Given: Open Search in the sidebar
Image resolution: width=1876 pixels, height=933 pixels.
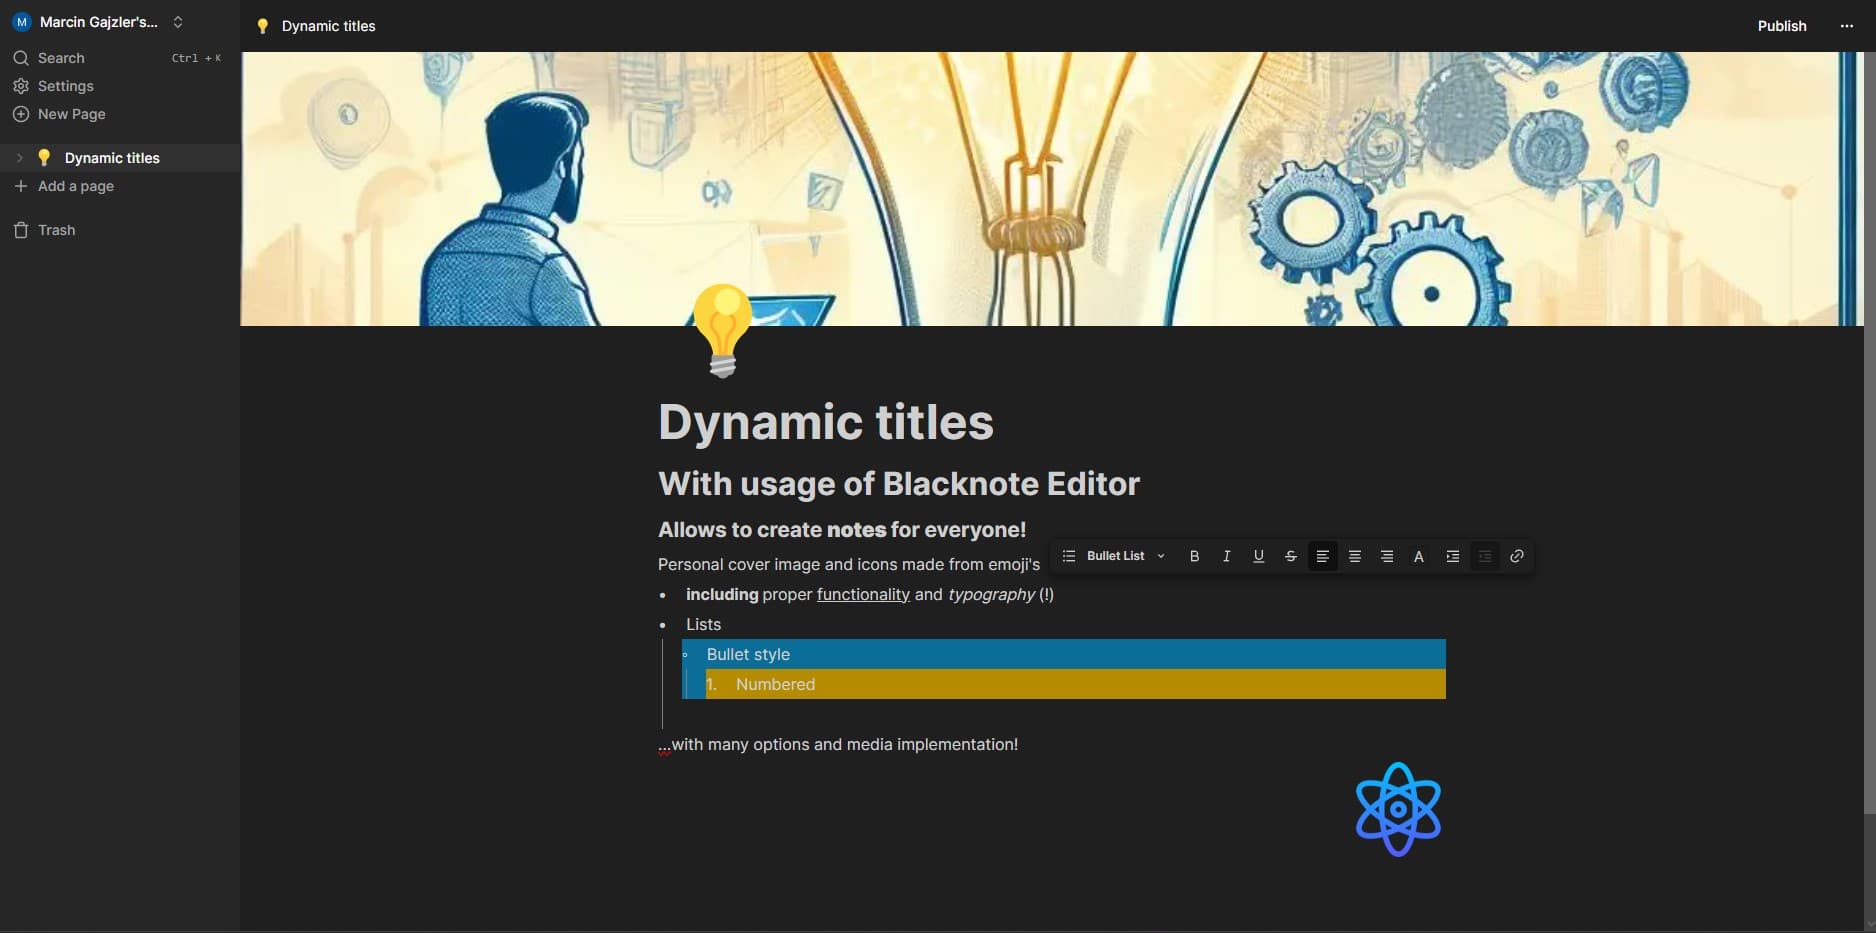Looking at the screenshot, I should pos(61,58).
